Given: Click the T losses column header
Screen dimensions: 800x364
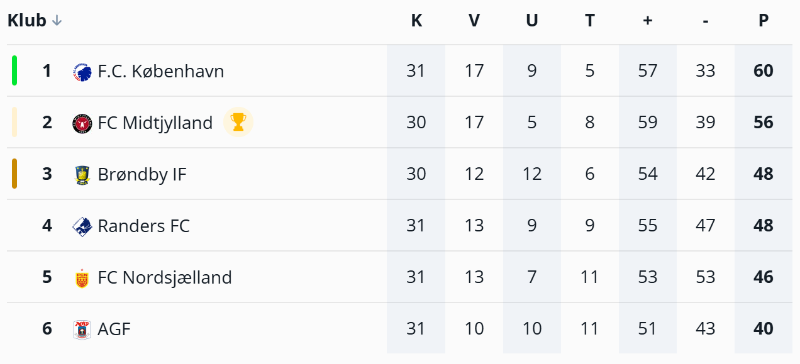Looking at the screenshot, I should coord(590,20).
